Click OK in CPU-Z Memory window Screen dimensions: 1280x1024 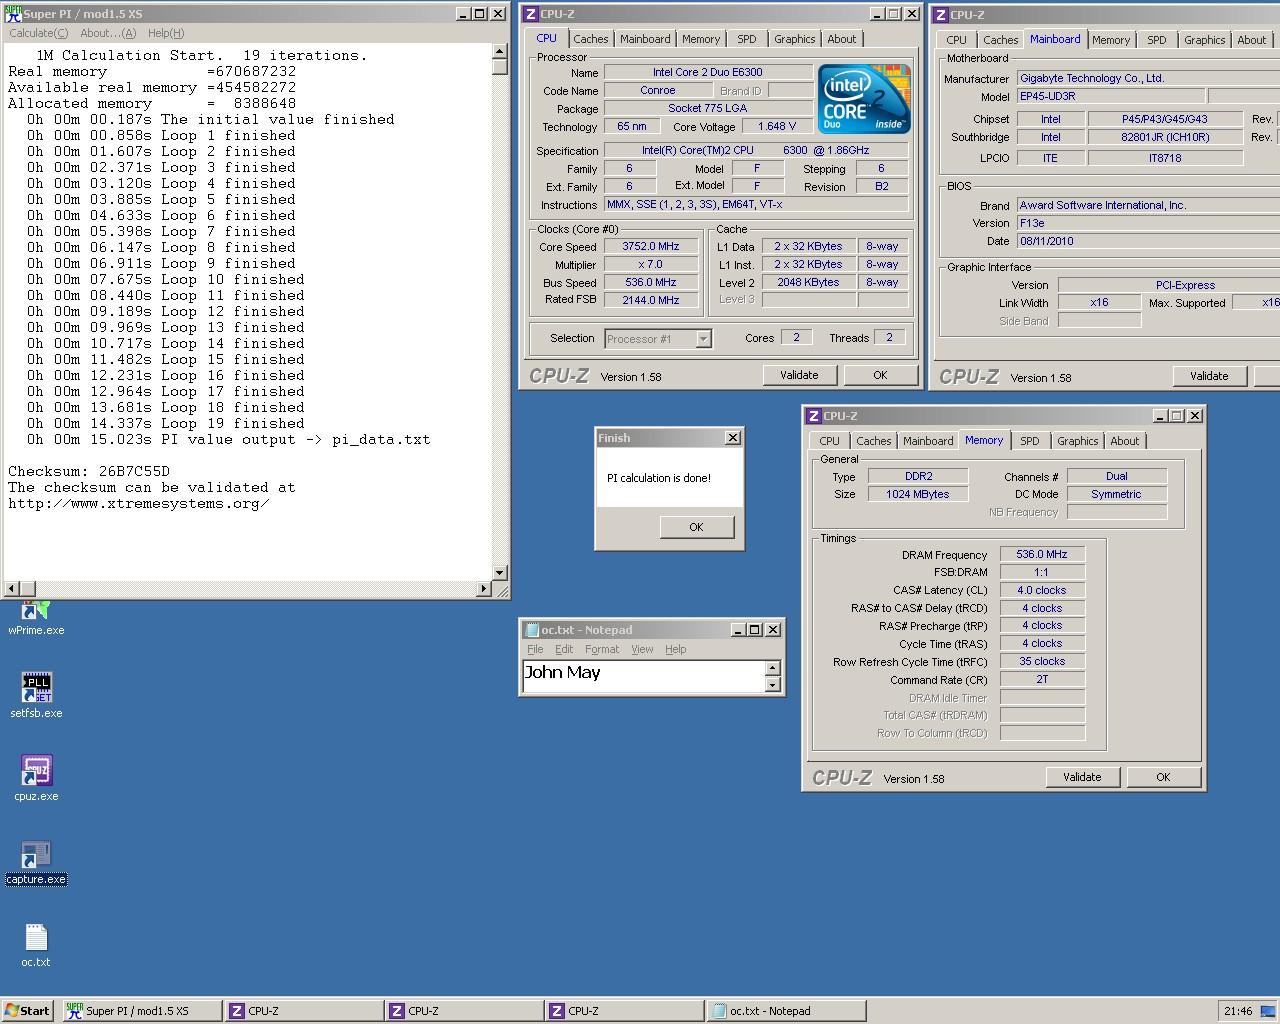click(1163, 777)
